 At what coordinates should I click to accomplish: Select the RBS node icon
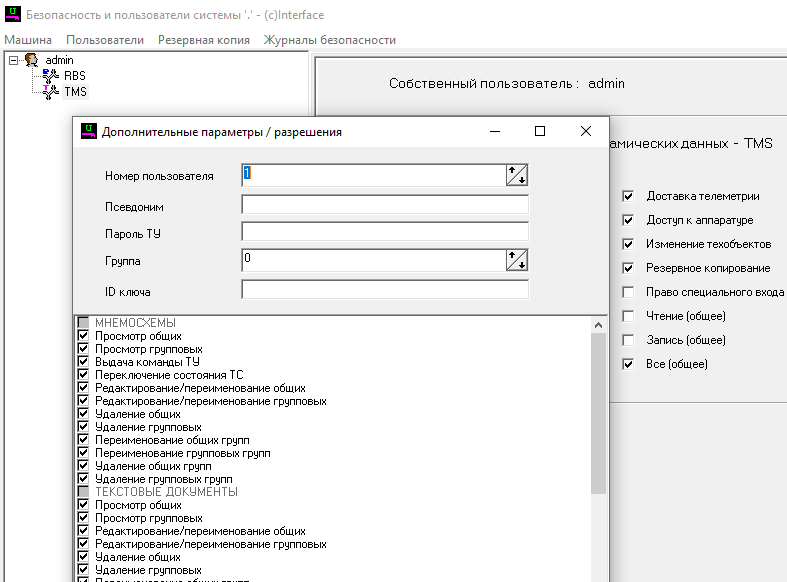click(50, 75)
